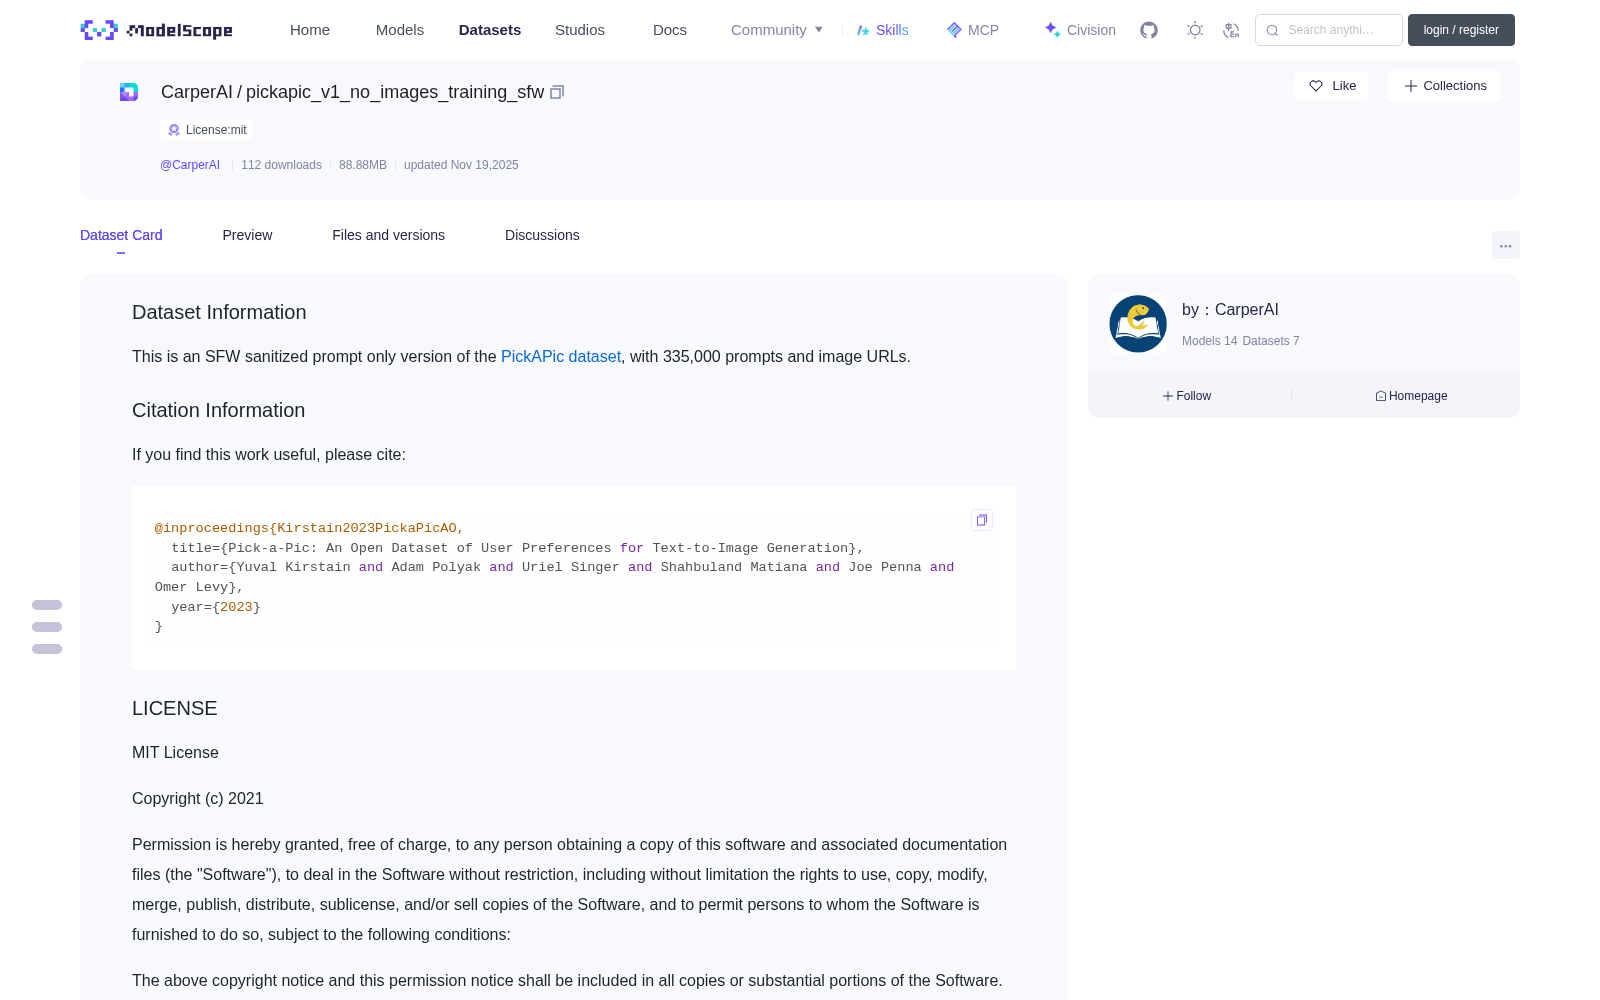Viewport: 1600px width, 1000px height.
Task: Open the three-dot more options menu
Action: point(1505,245)
